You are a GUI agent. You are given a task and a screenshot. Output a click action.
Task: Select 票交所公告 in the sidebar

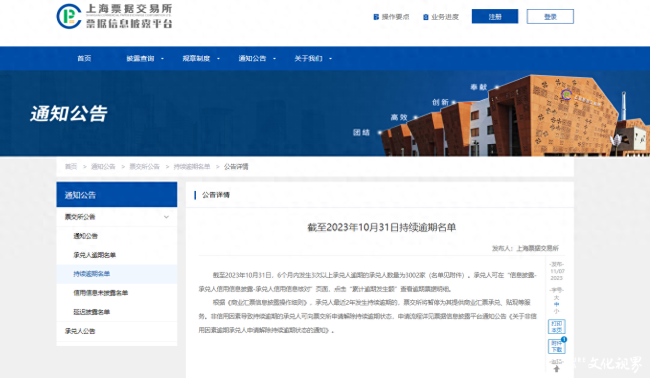tap(116, 217)
